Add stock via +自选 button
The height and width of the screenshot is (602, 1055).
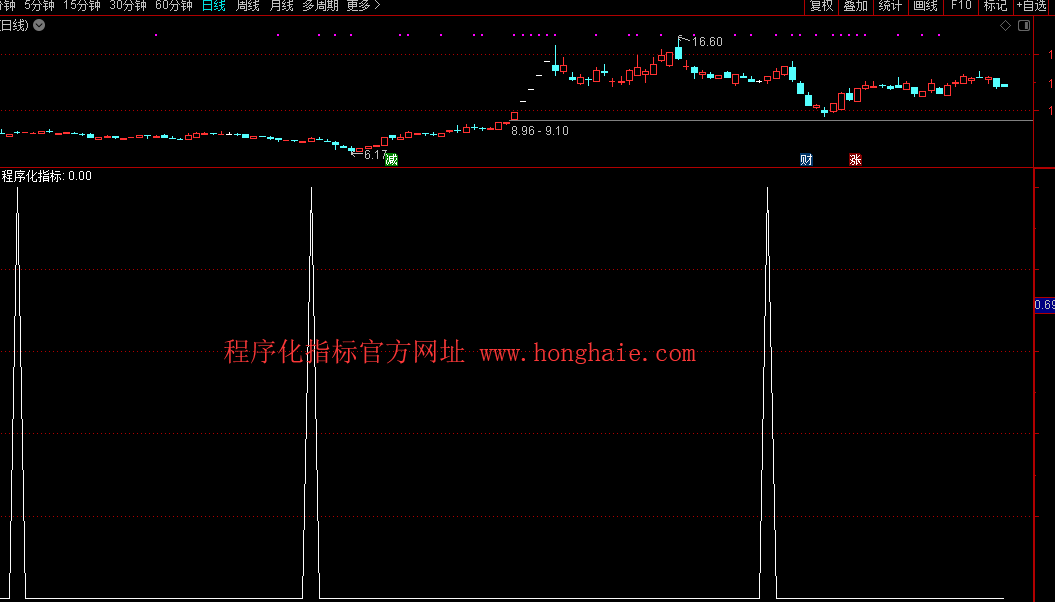pyautogui.click(x=1031, y=6)
